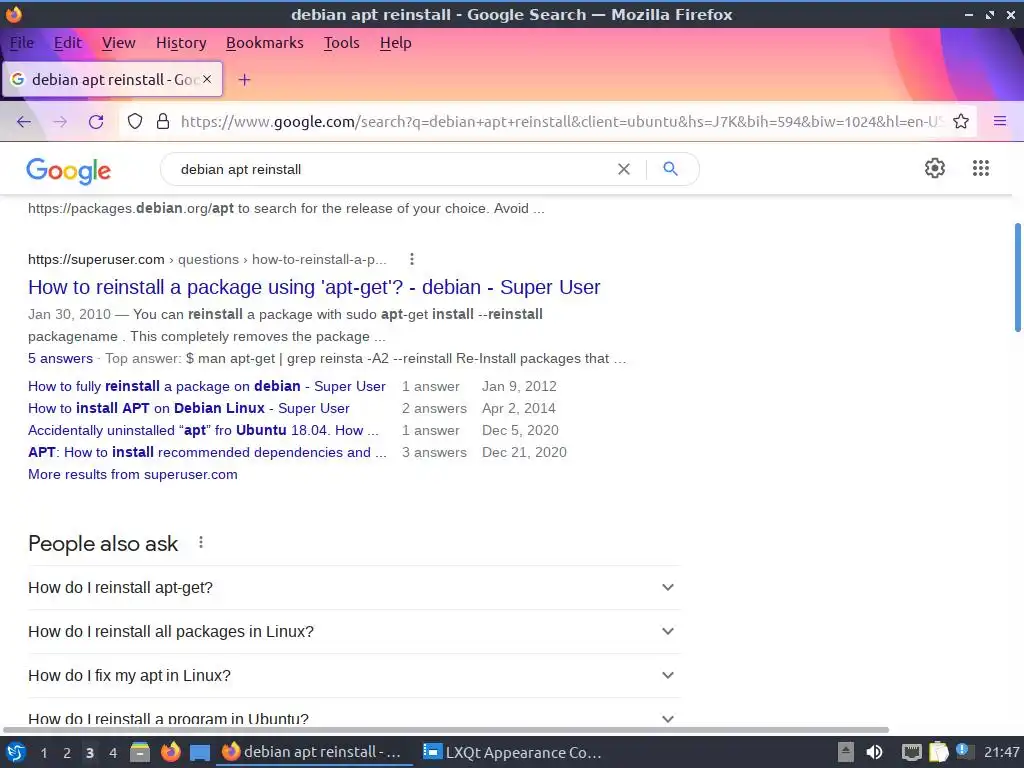Open the Google apps grid
The width and height of the screenshot is (1024, 768).
[x=980, y=168]
